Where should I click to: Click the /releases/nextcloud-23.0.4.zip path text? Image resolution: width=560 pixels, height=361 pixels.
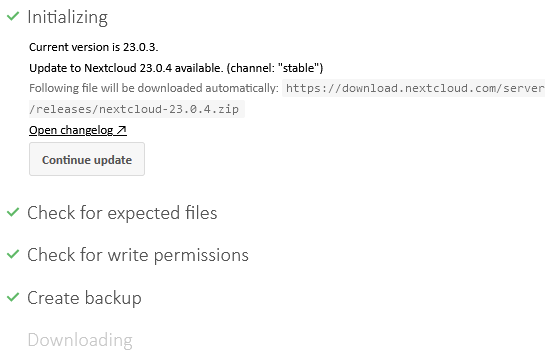point(137,109)
